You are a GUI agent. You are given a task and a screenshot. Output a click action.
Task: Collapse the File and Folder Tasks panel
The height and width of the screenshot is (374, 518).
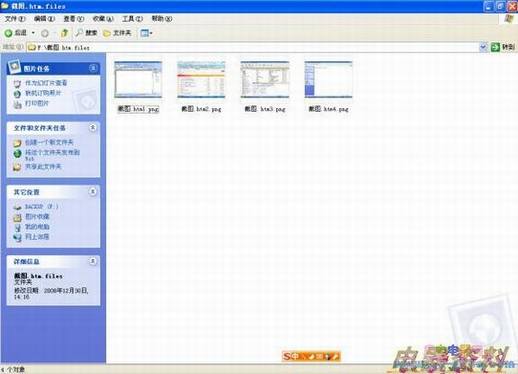coord(93,128)
